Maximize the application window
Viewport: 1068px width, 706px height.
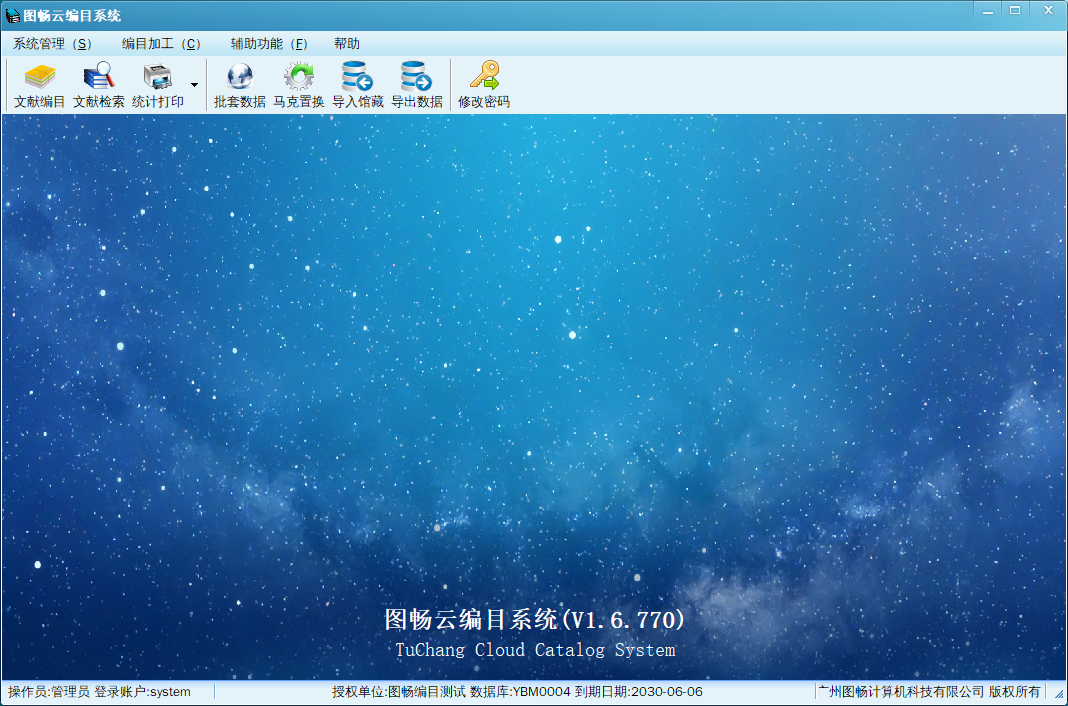[1015, 10]
